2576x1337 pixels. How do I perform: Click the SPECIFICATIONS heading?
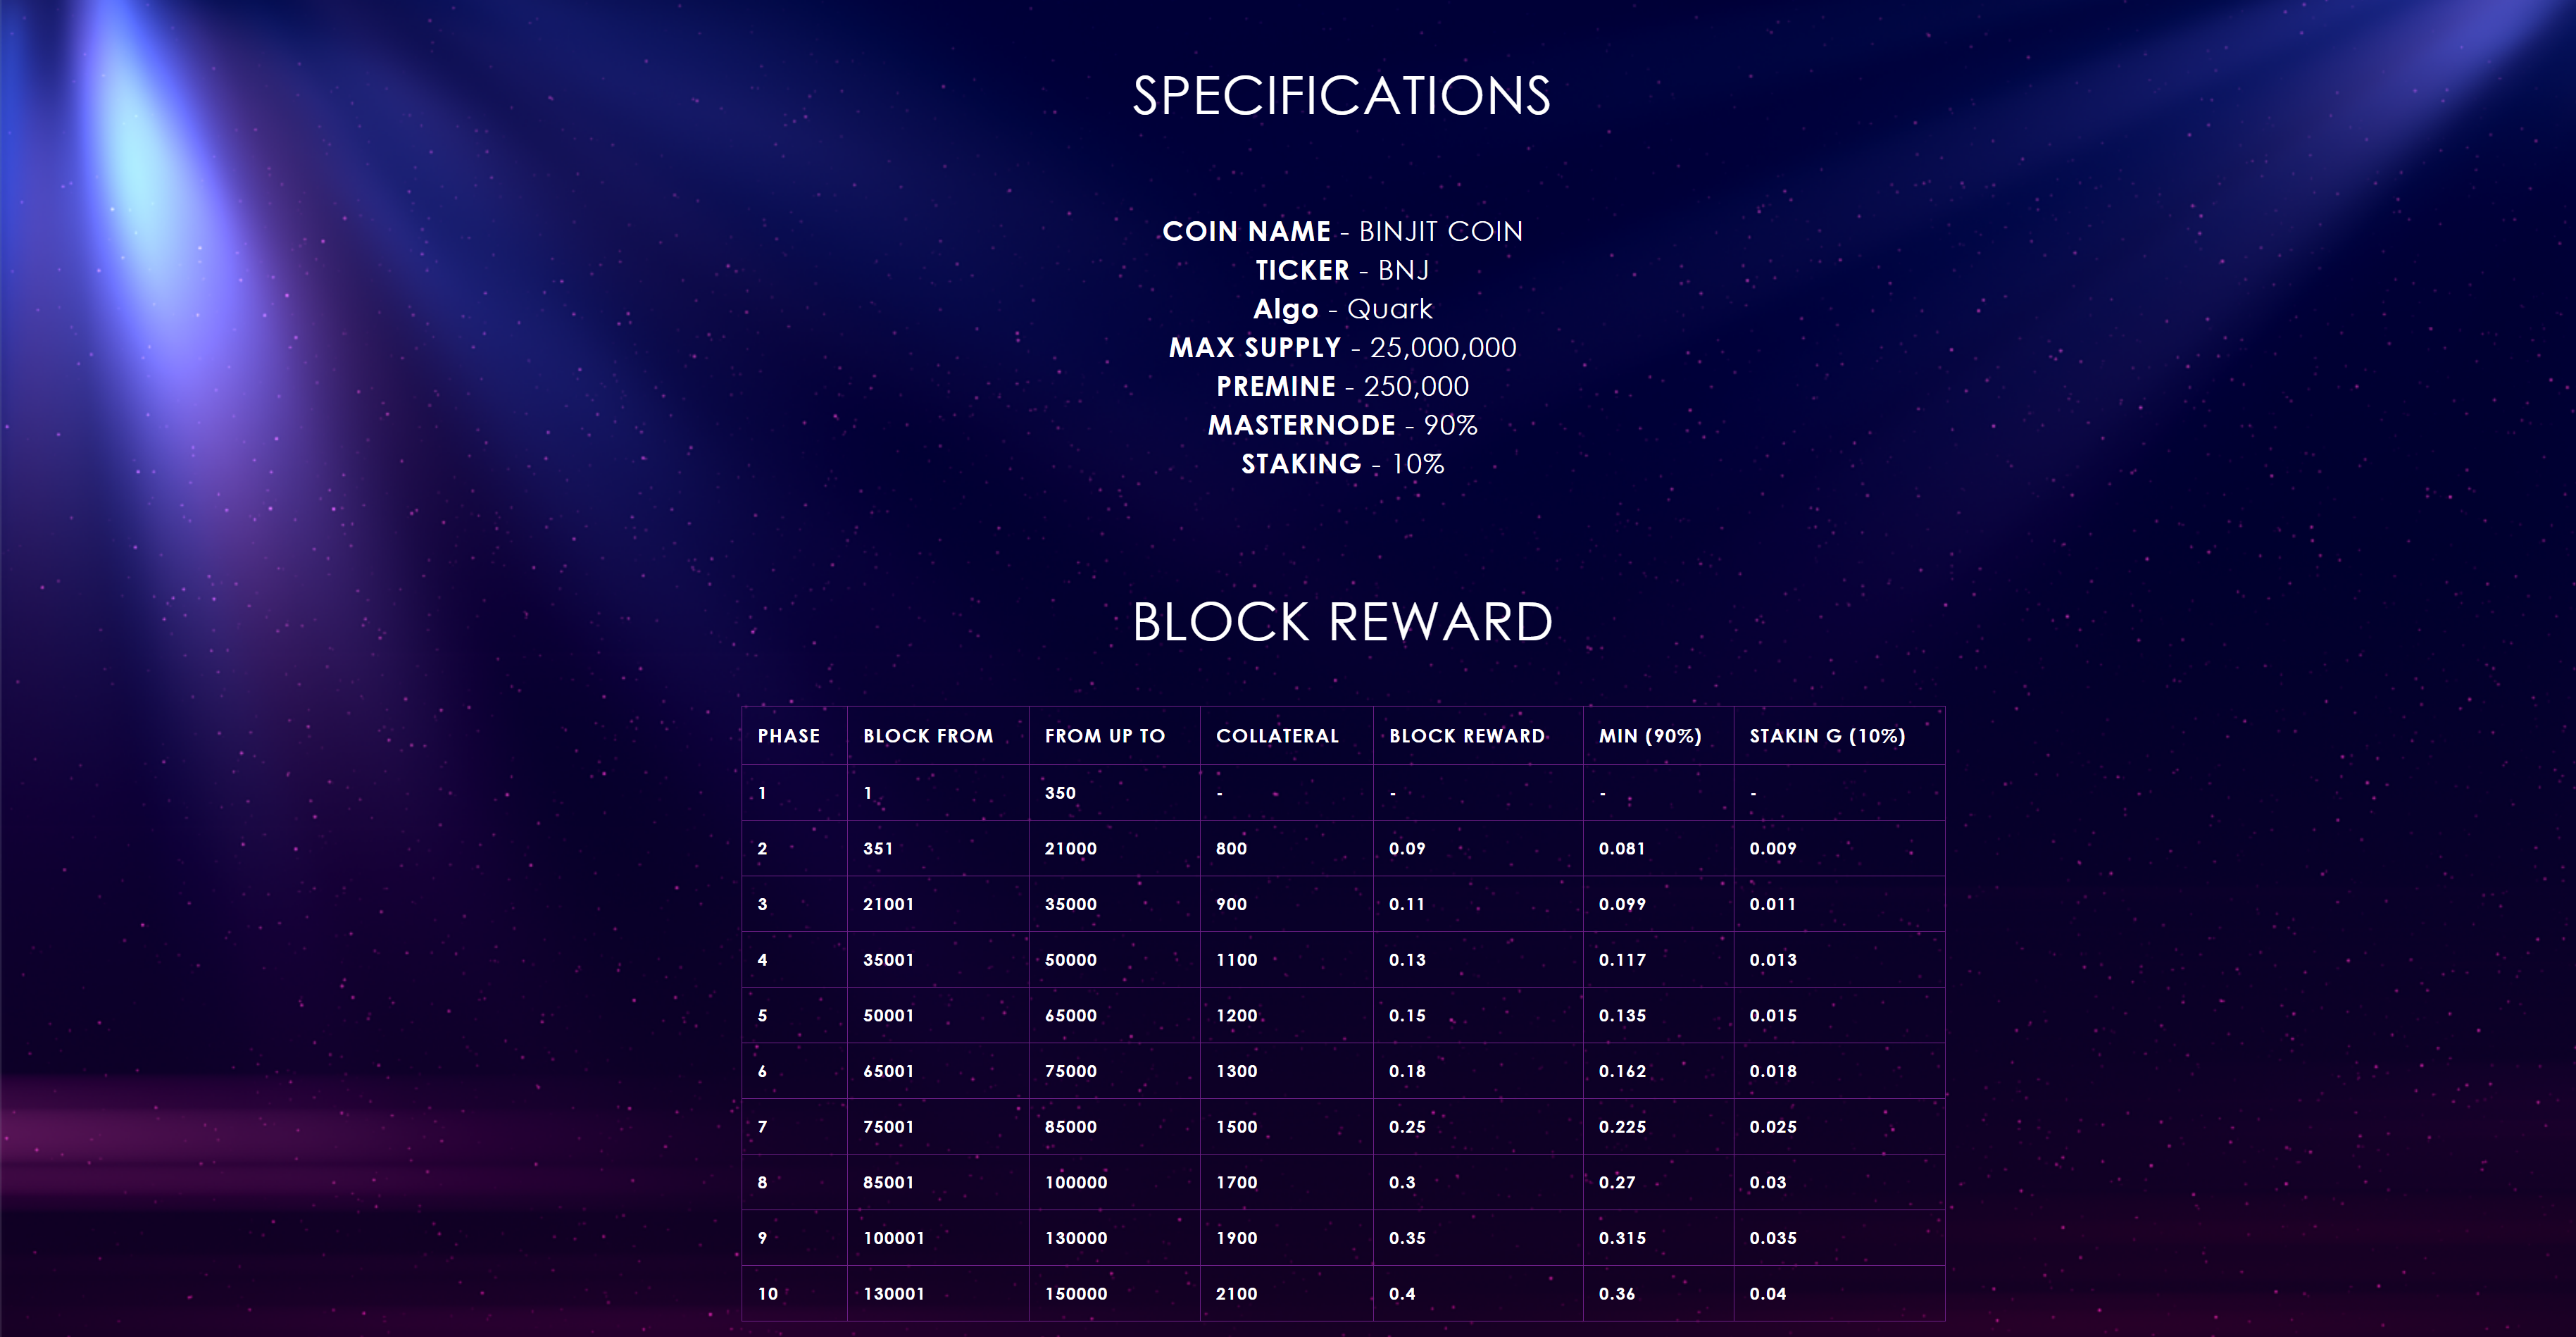(x=1341, y=97)
